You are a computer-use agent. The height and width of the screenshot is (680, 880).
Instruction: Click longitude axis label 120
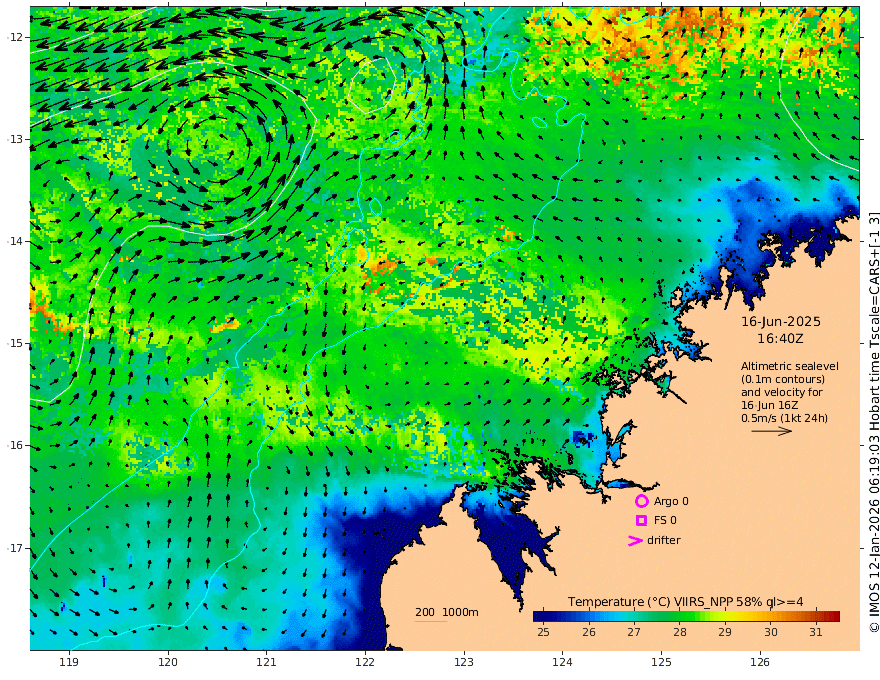[x=168, y=662]
